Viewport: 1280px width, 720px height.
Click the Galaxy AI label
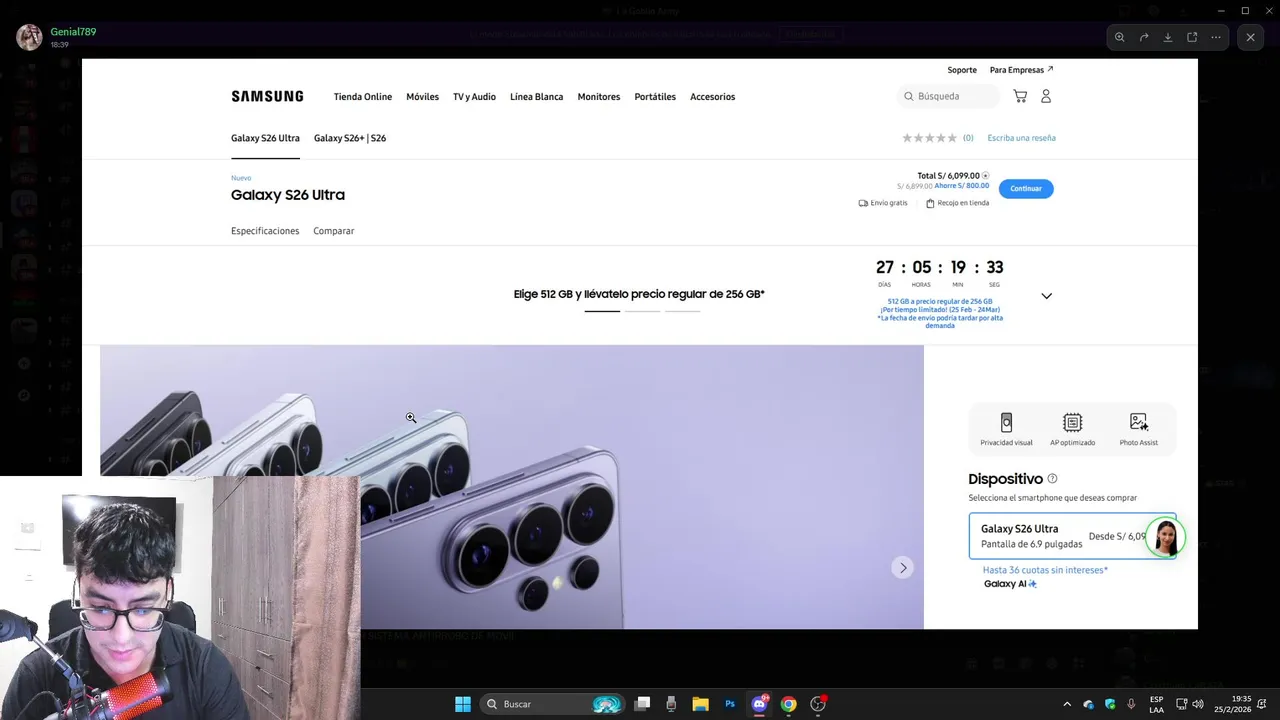point(1010,584)
